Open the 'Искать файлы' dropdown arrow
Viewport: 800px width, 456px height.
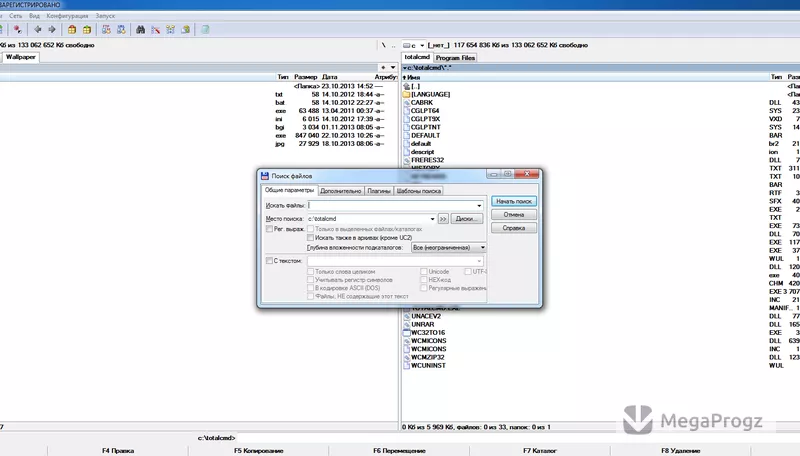(x=479, y=206)
